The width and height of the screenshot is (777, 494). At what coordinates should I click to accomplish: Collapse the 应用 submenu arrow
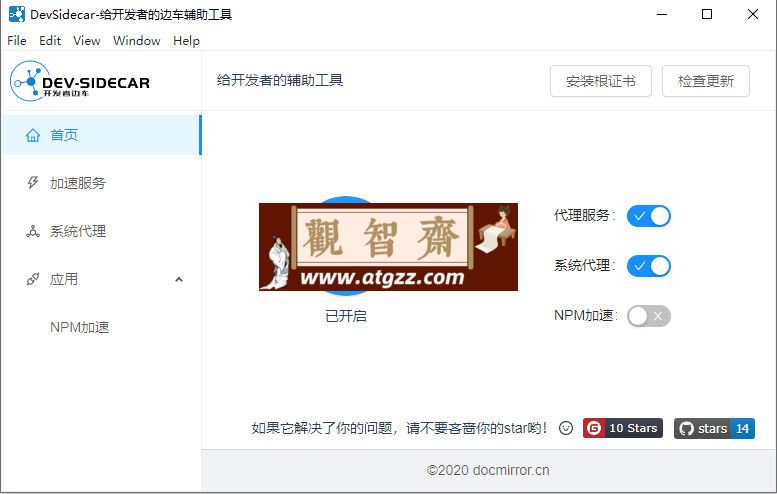pos(179,279)
